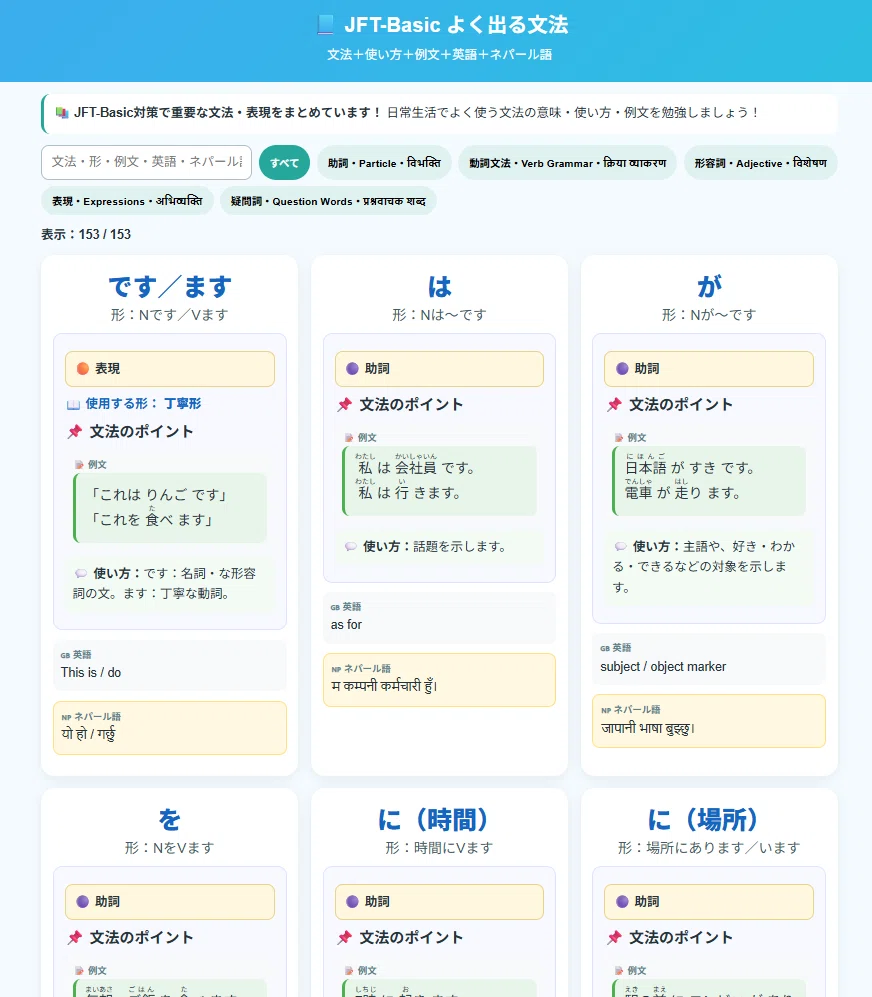Filter by 動詞文法 Verb Grammar category
This screenshot has width=872, height=997.
pyautogui.click(x=567, y=163)
